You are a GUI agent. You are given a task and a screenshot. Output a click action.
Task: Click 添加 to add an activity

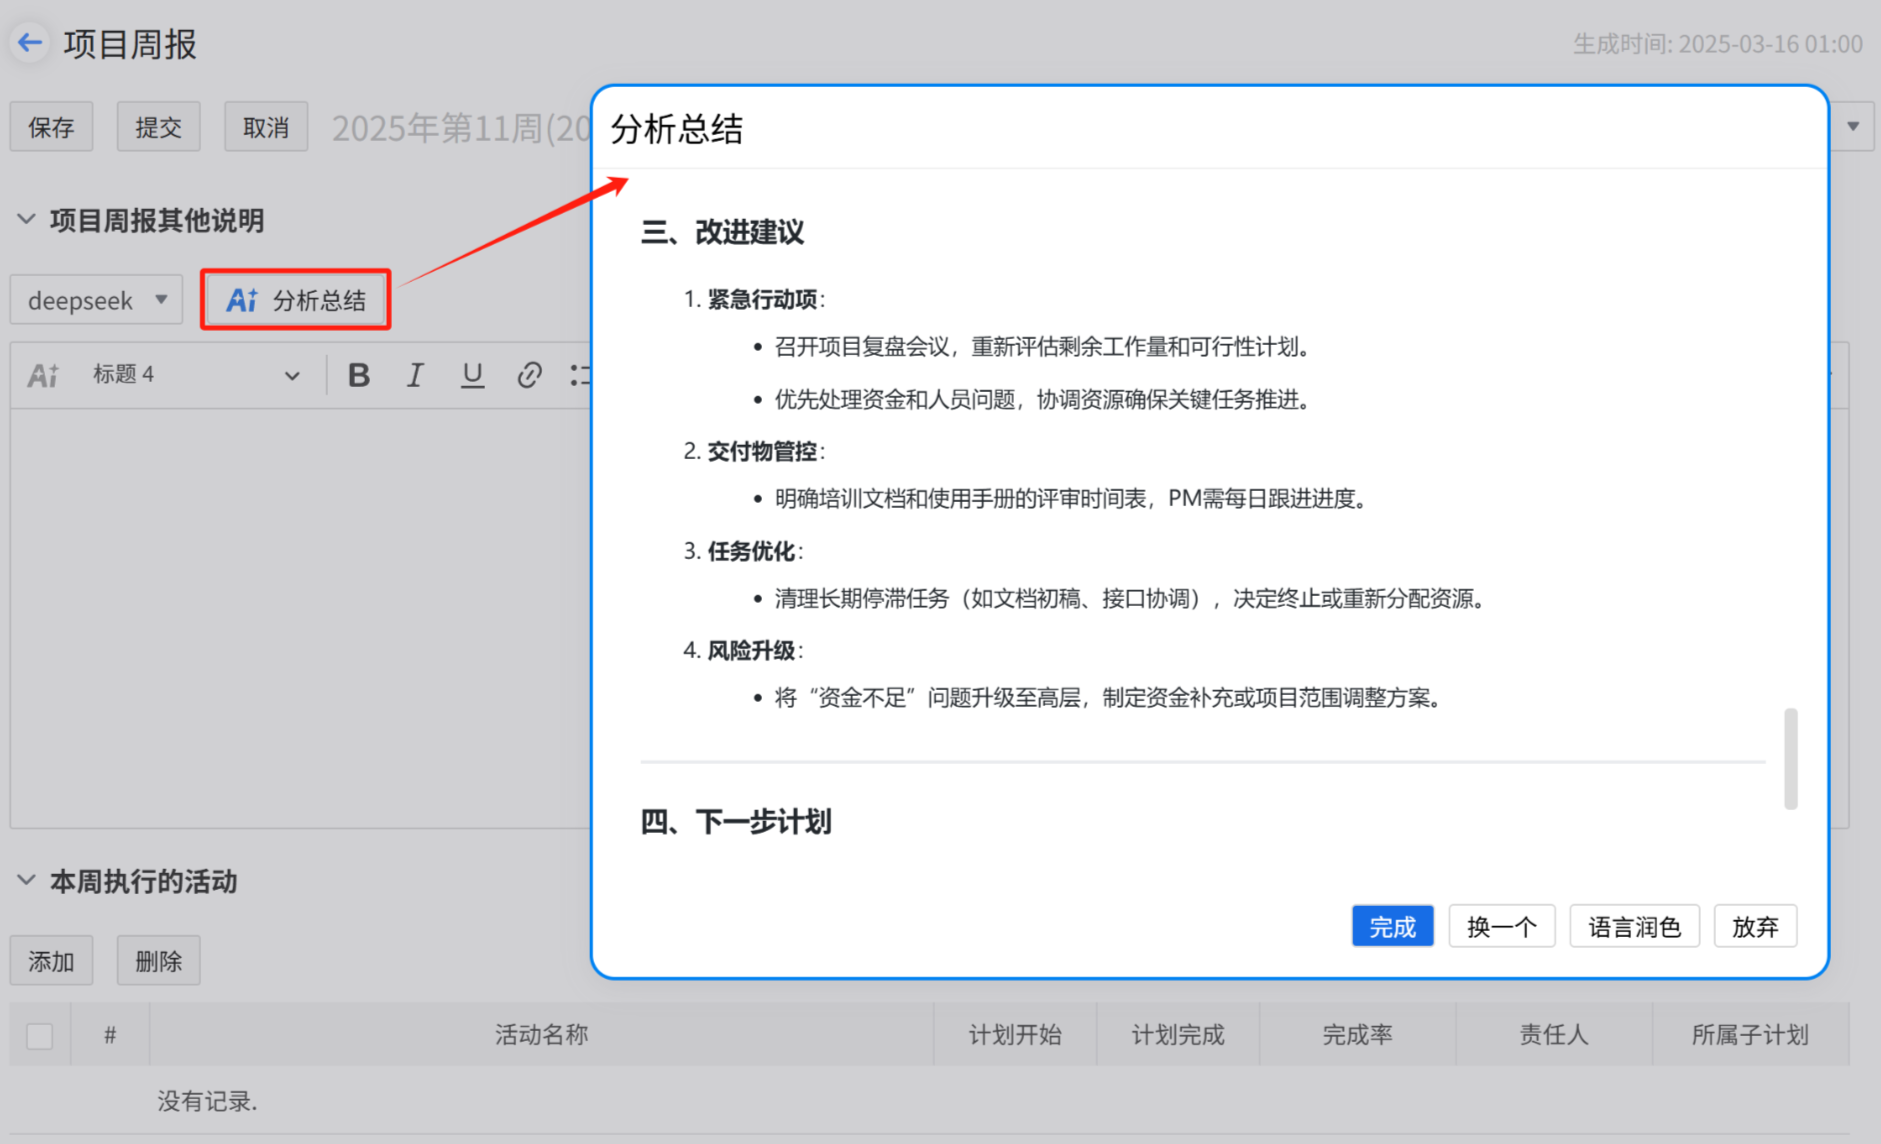51,960
